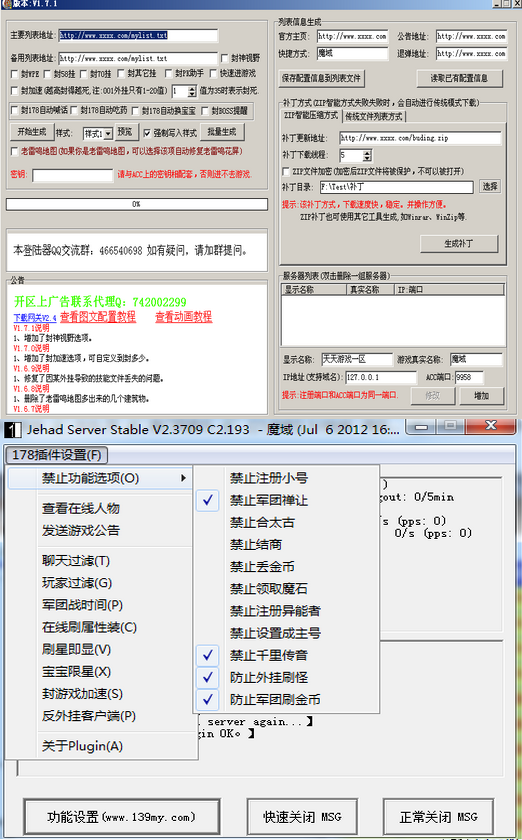Viewport: 522px width, 840px height.
Task: Check the ZIP文件加密 option
Action: click(x=286, y=171)
